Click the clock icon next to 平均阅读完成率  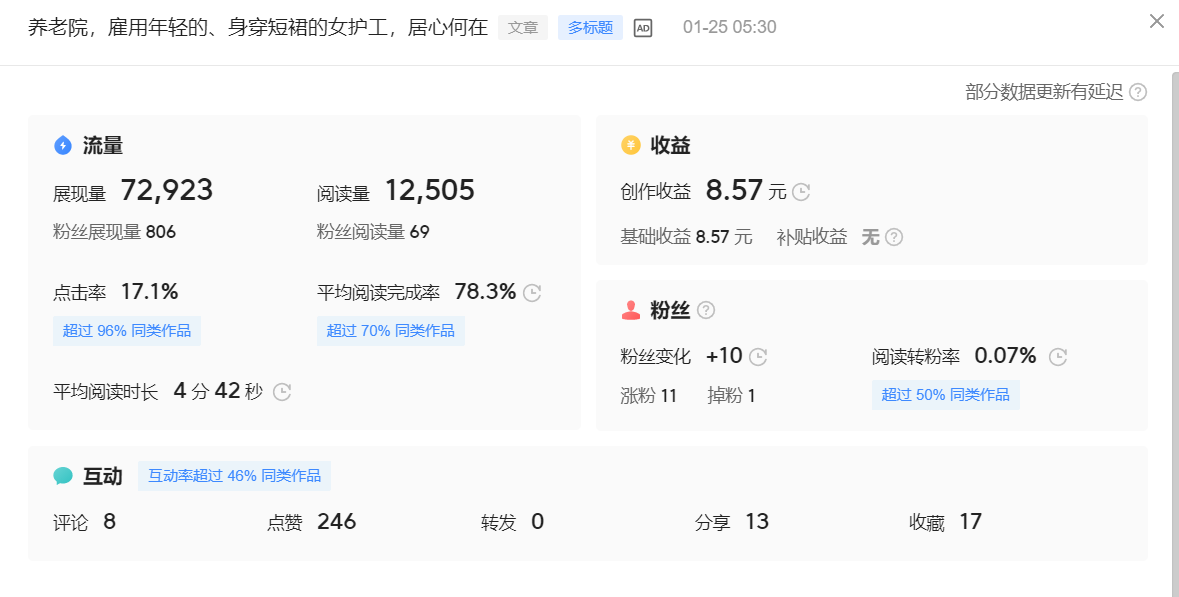[x=531, y=292]
